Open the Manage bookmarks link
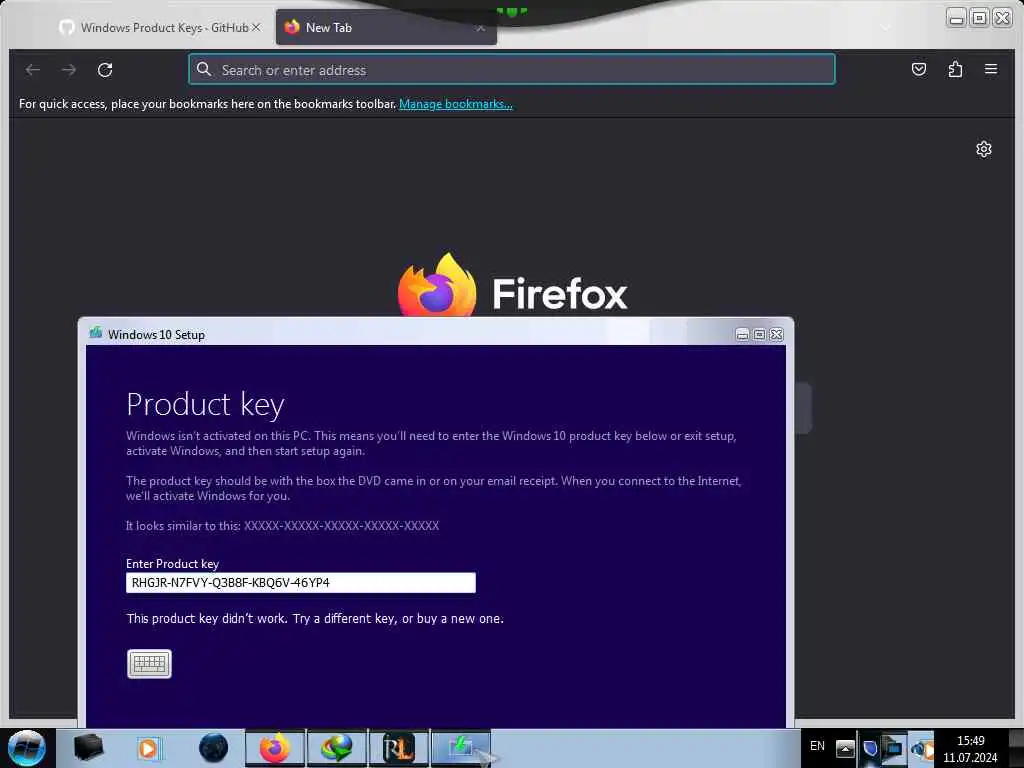Viewport: 1024px width, 768px height. pyautogui.click(x=456, y=104)
